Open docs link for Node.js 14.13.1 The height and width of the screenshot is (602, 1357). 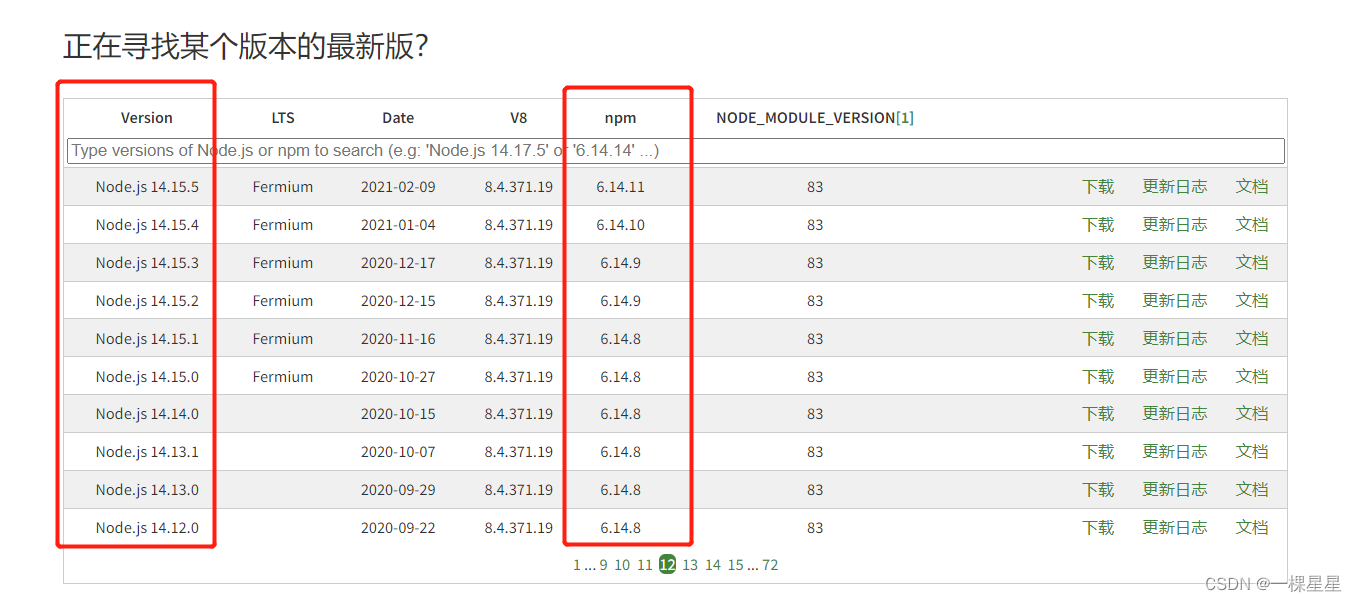pos(1252,452)
